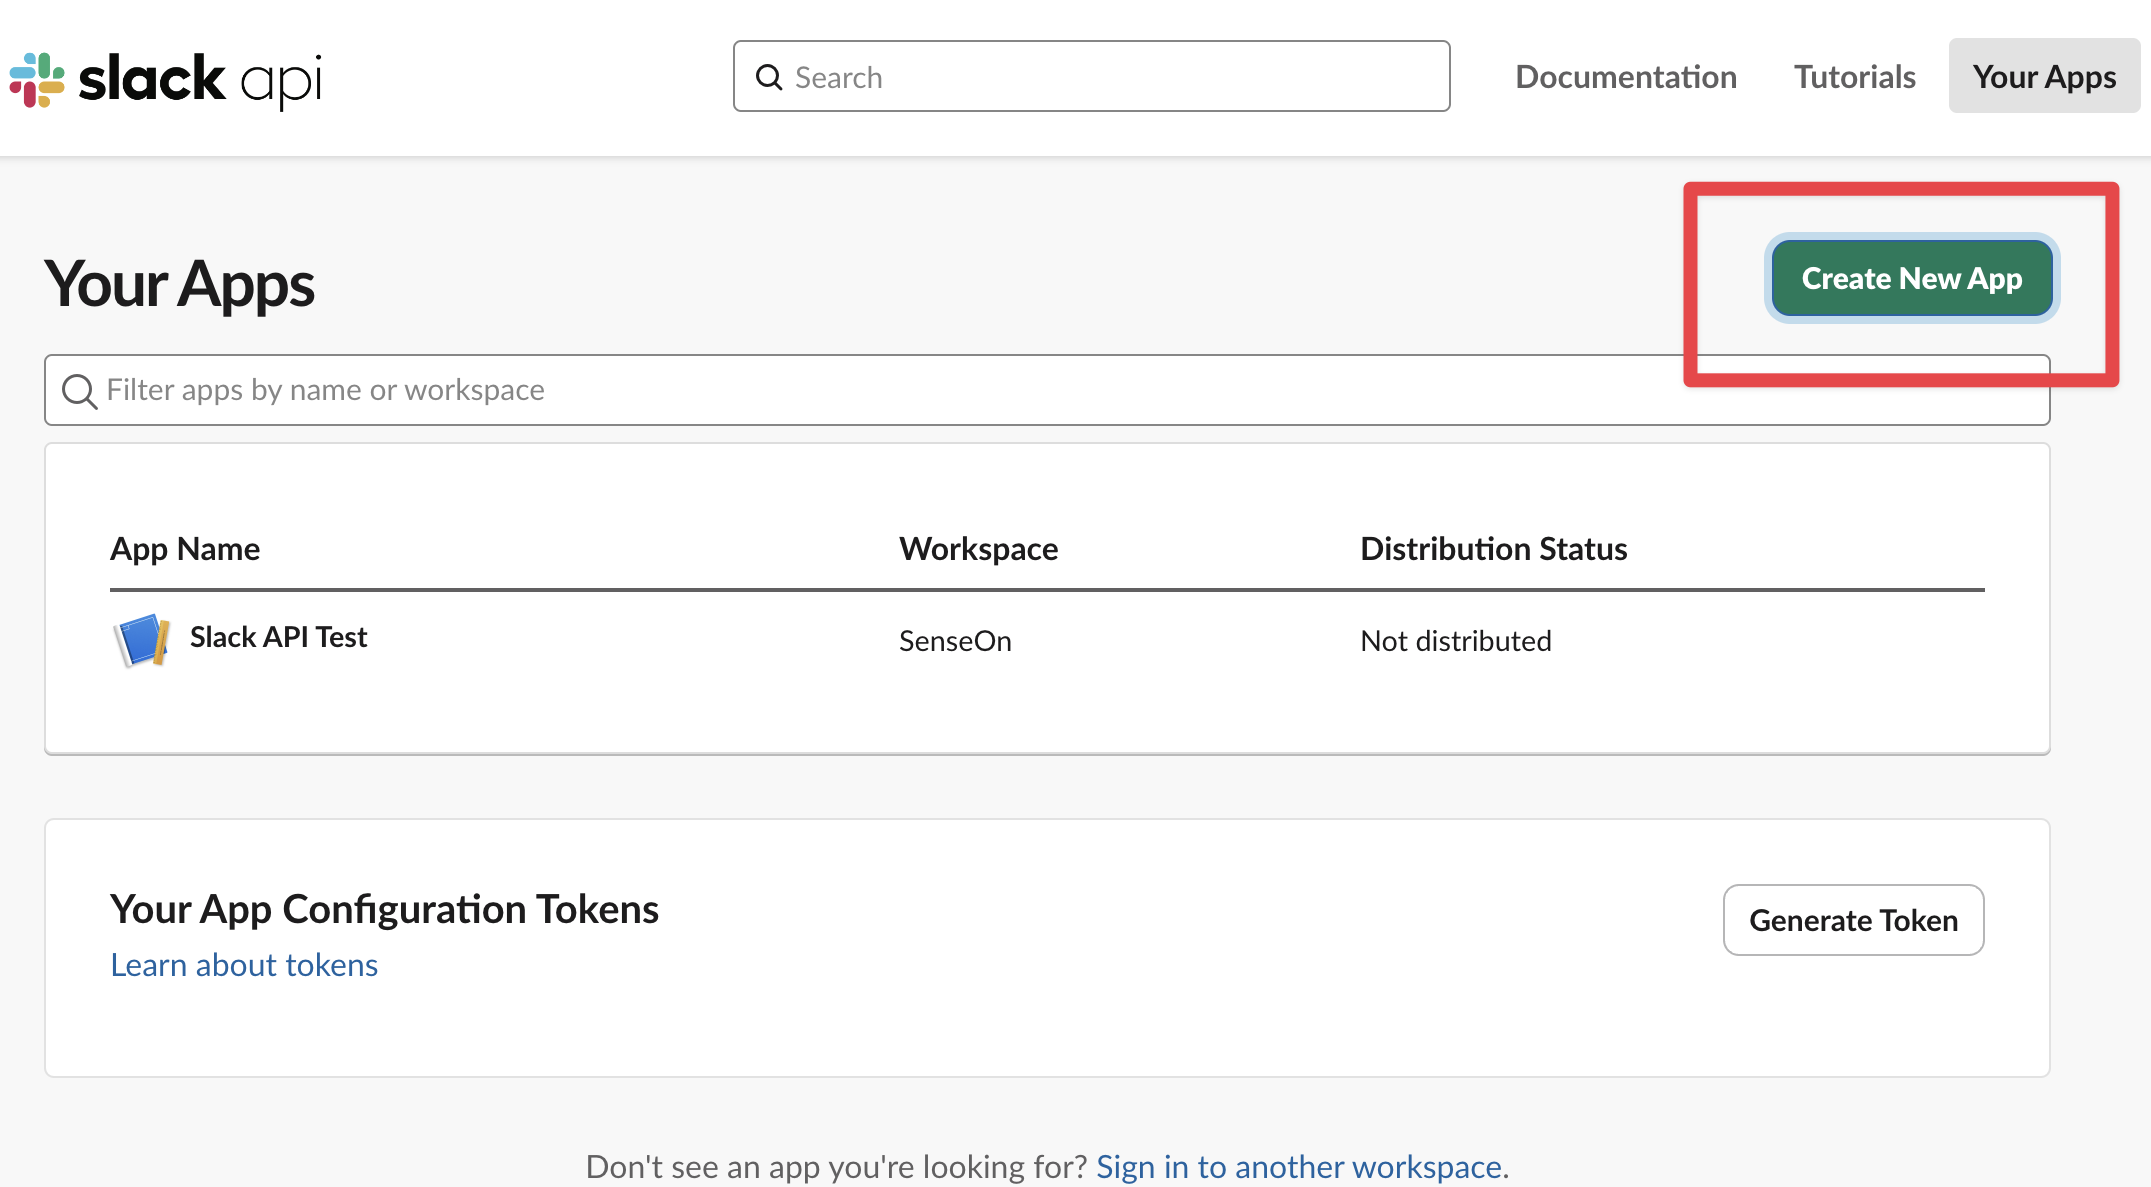
Task: Click the Slack API logo
Action: (x=166, y=79)
